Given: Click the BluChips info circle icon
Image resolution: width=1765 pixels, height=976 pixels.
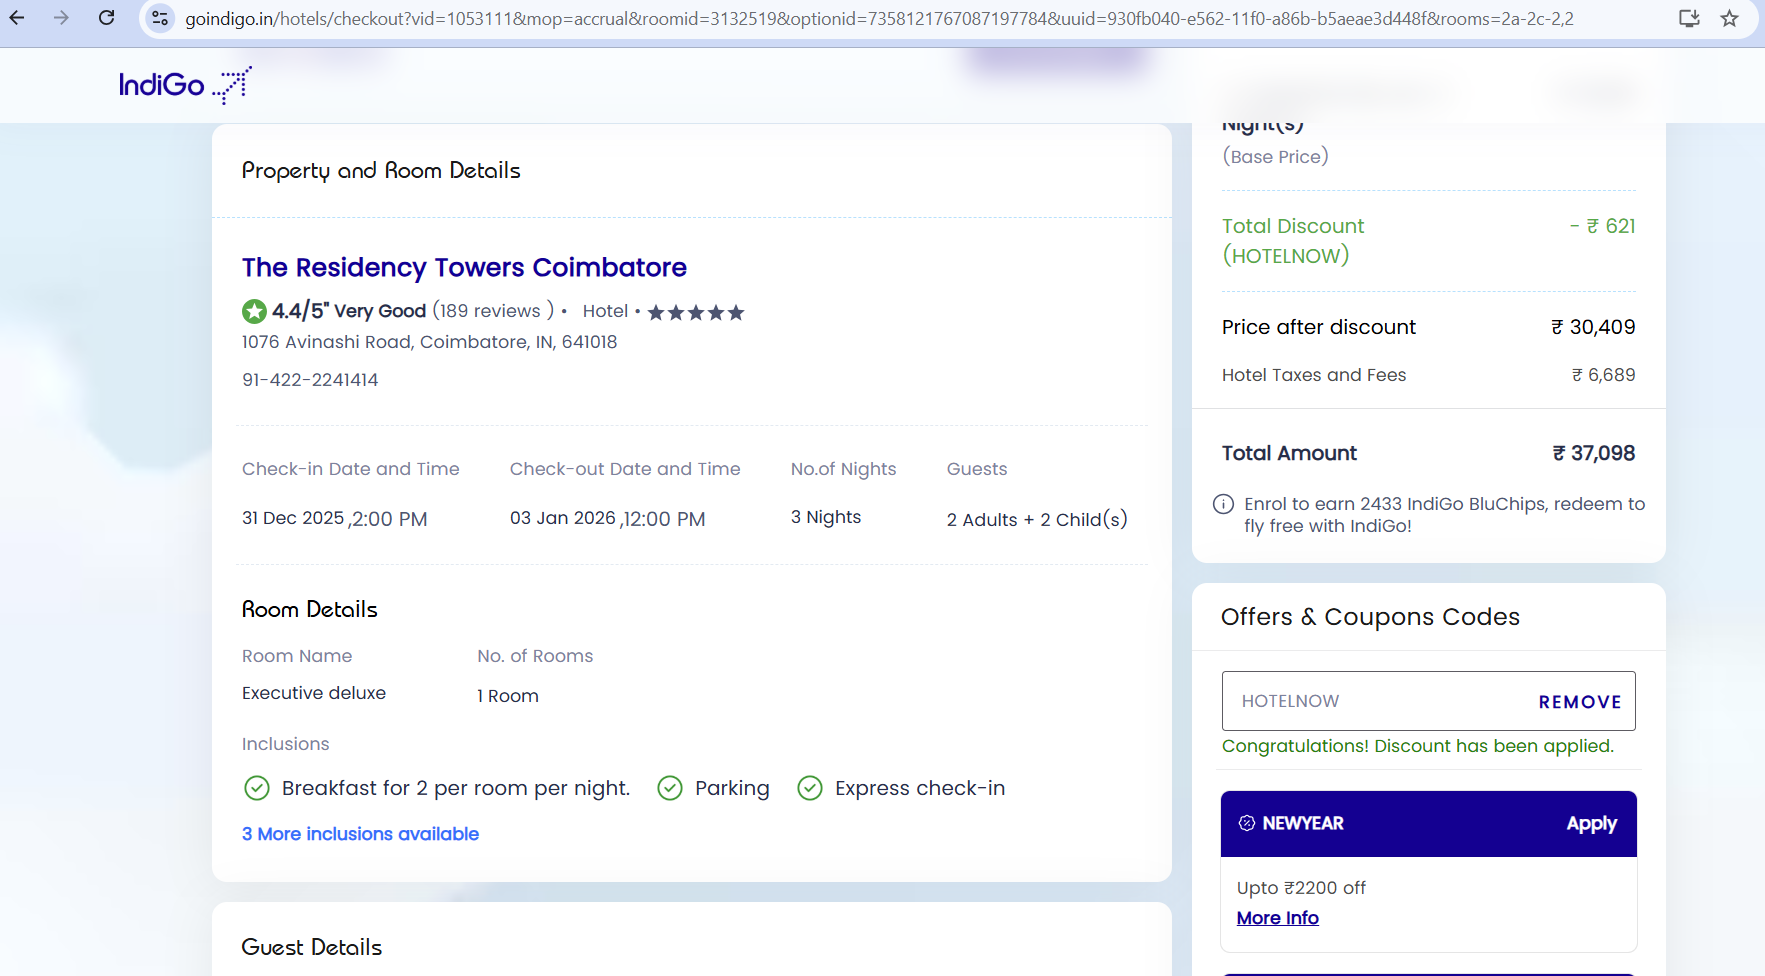Looking at the screenshot, I should 1223,504.
